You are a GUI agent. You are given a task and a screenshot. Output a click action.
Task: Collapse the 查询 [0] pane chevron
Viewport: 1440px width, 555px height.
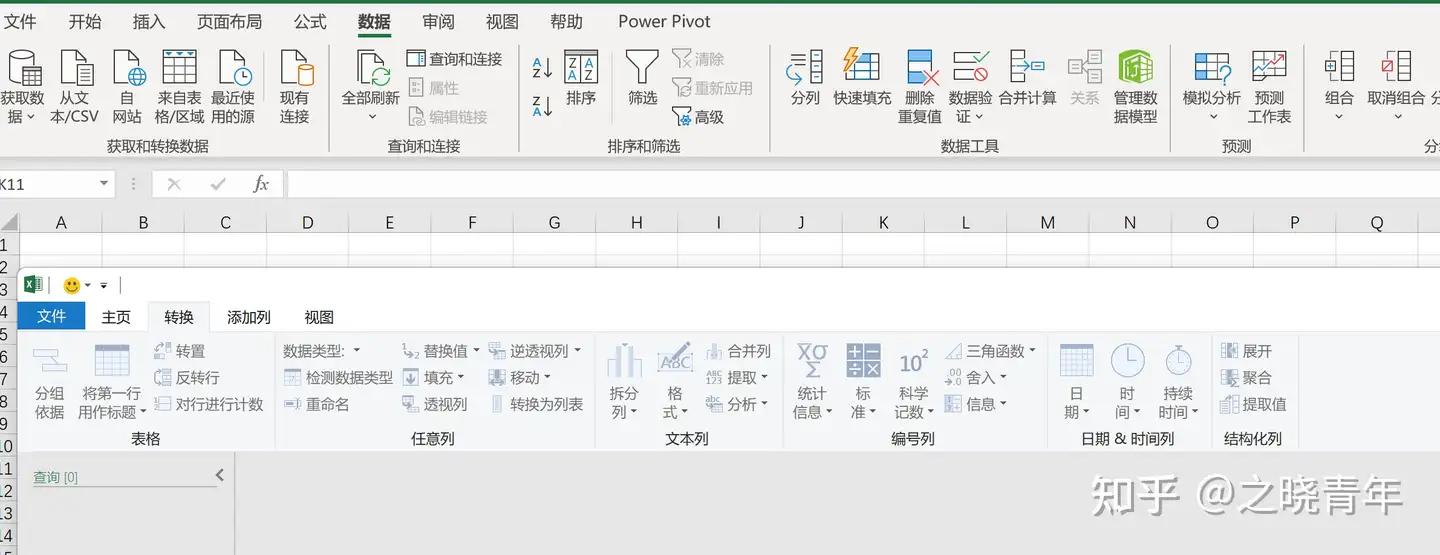pyautogui.click(x=220, y=476)
